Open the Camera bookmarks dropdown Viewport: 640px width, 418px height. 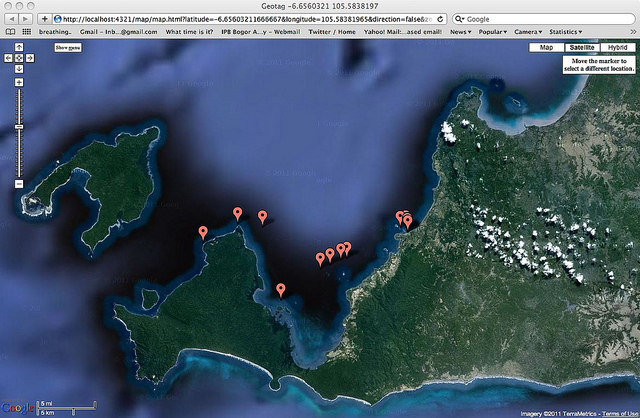(529, 32)
